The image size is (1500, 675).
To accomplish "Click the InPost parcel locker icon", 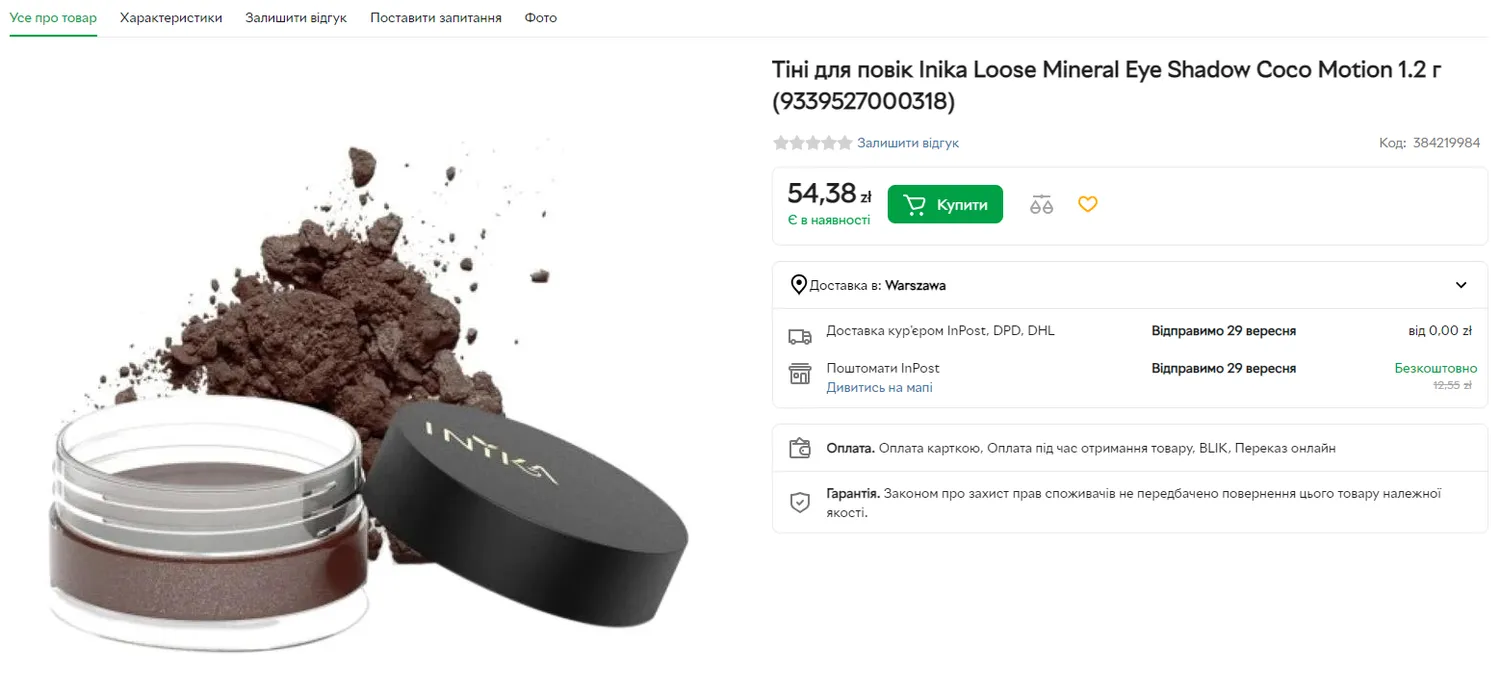I will click(x=799, y=374).
